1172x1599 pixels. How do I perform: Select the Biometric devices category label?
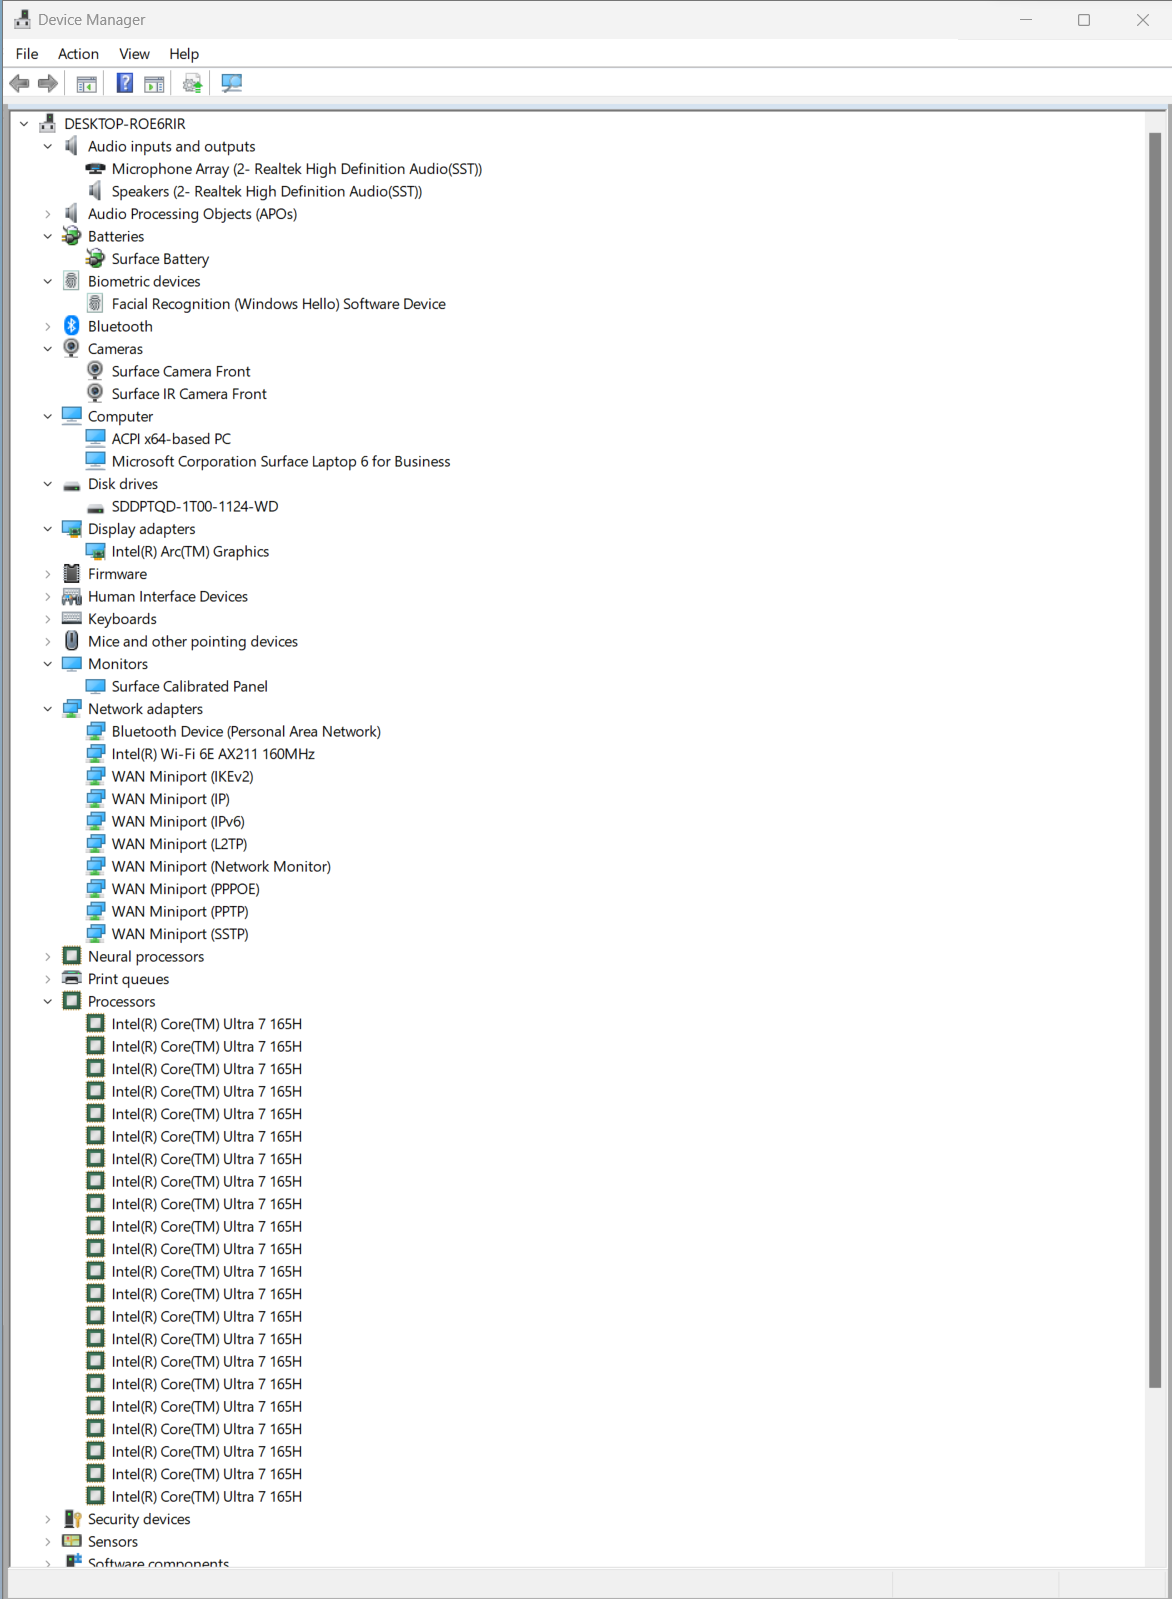pyautogui.click(x=144, y=281)
